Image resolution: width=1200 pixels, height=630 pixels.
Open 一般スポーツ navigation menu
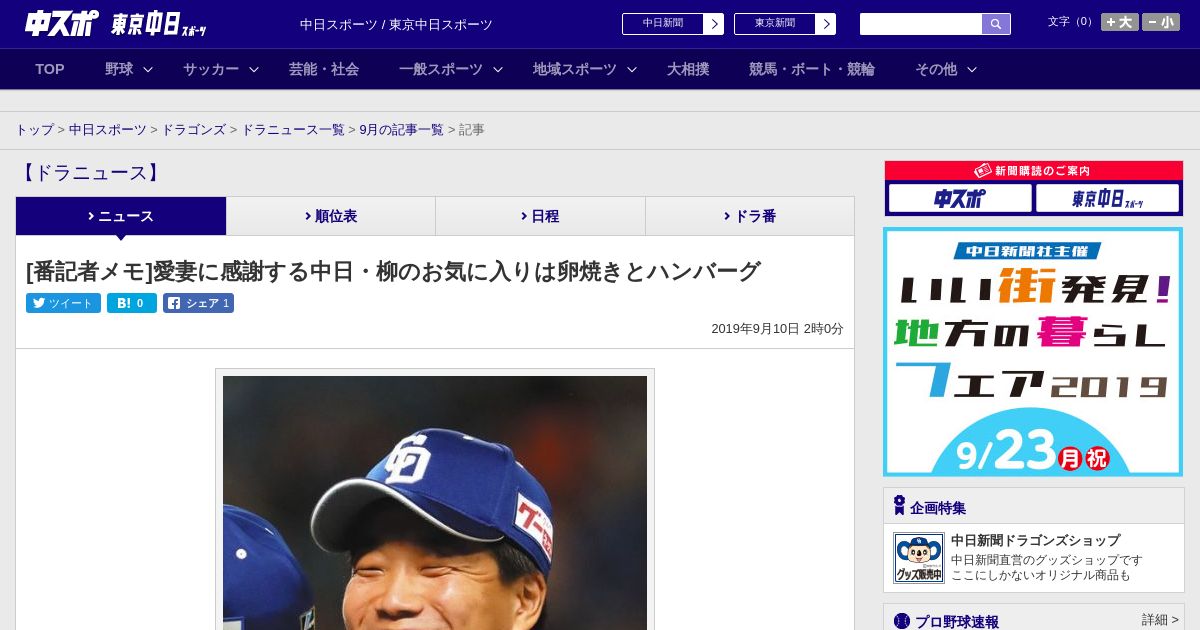(441, 69)
